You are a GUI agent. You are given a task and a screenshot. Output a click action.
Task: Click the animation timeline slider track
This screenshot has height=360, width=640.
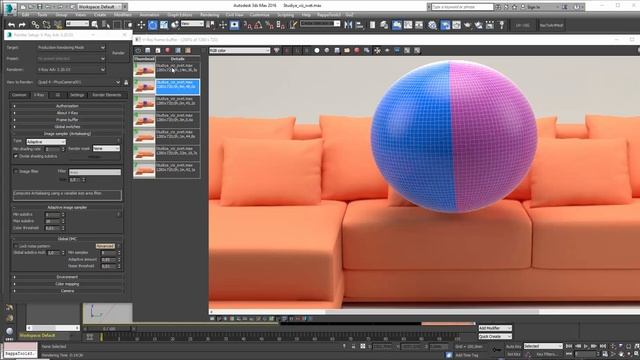(280, 337)
